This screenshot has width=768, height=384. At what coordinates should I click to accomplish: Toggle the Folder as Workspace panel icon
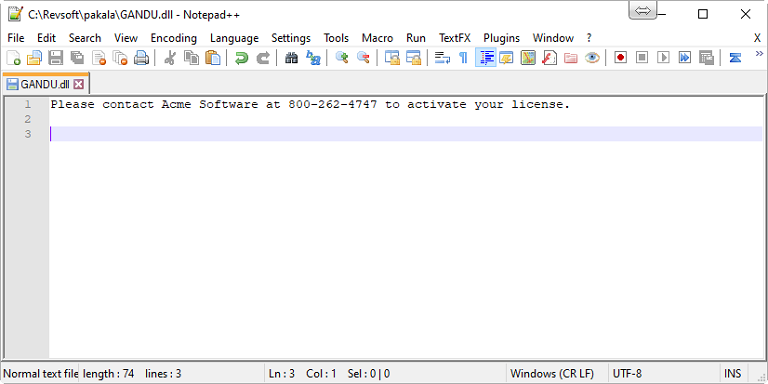[571, 58]
